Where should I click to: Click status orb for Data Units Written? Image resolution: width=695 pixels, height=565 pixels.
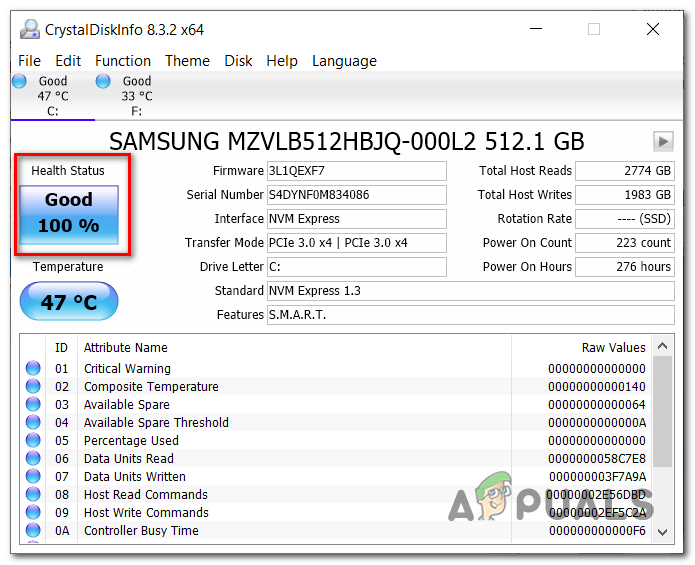coord(33,476)
